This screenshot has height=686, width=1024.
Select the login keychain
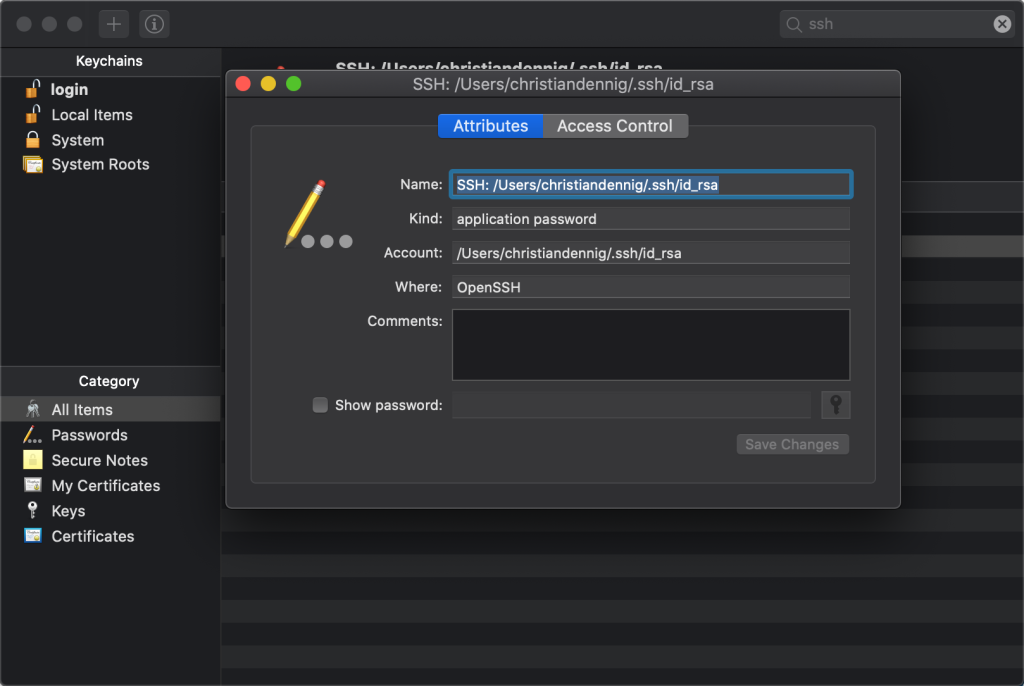[x=69, y=89]
